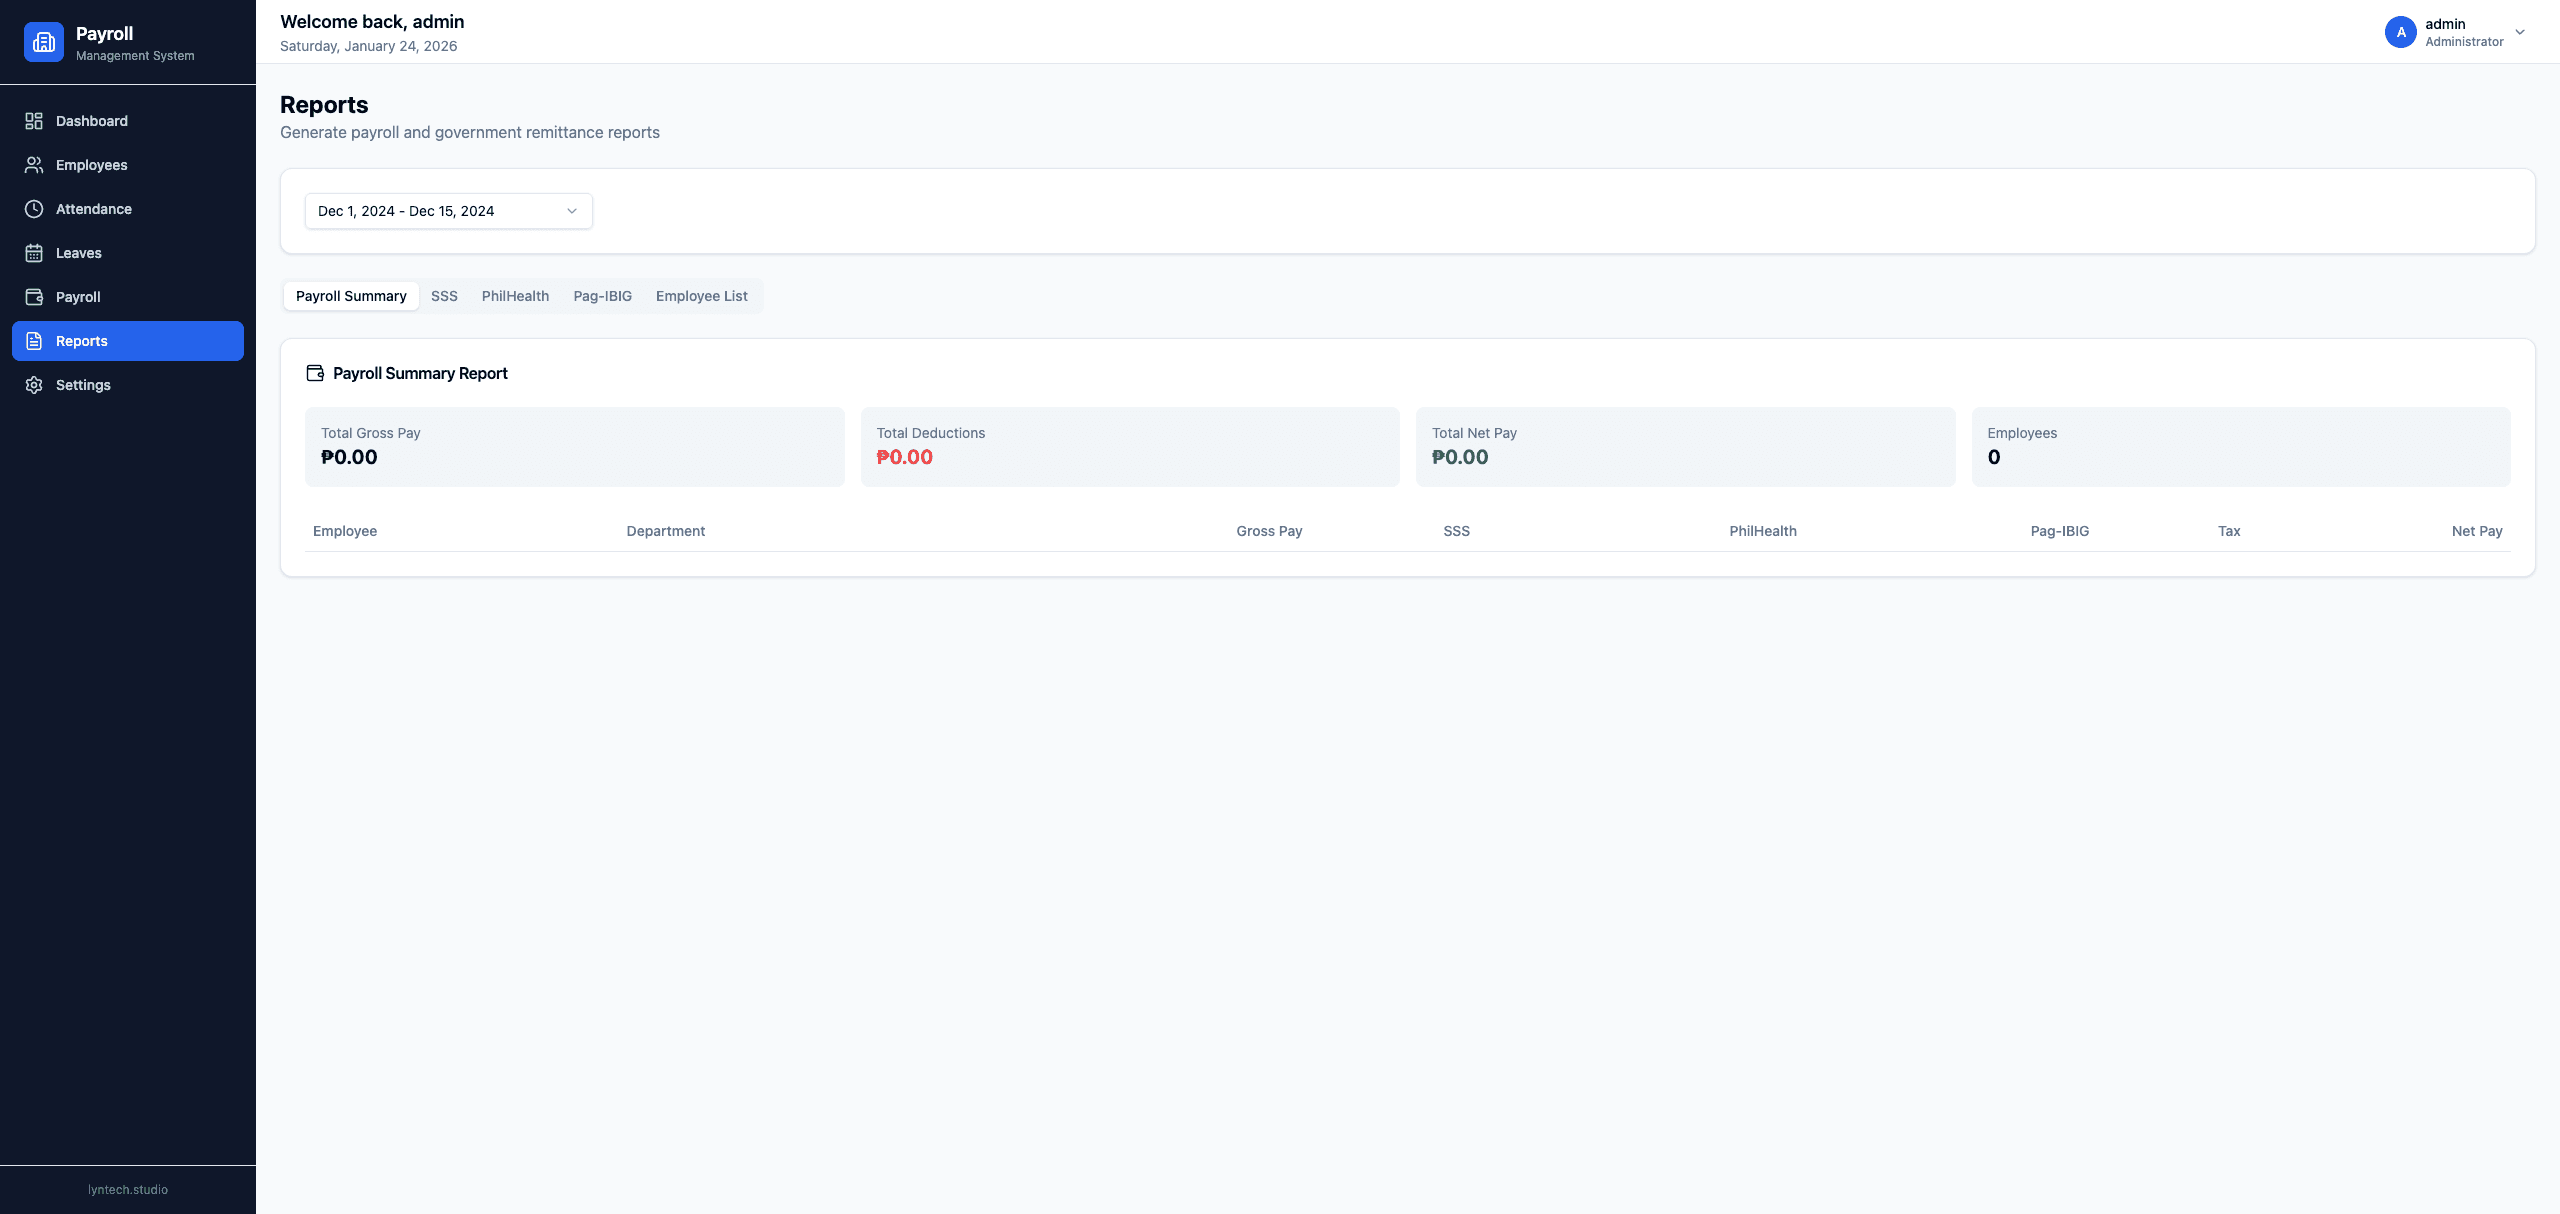2560x1214 pixels.
Task: Switch to the Payroll Summary tab
Action: (x=351, y=296)
